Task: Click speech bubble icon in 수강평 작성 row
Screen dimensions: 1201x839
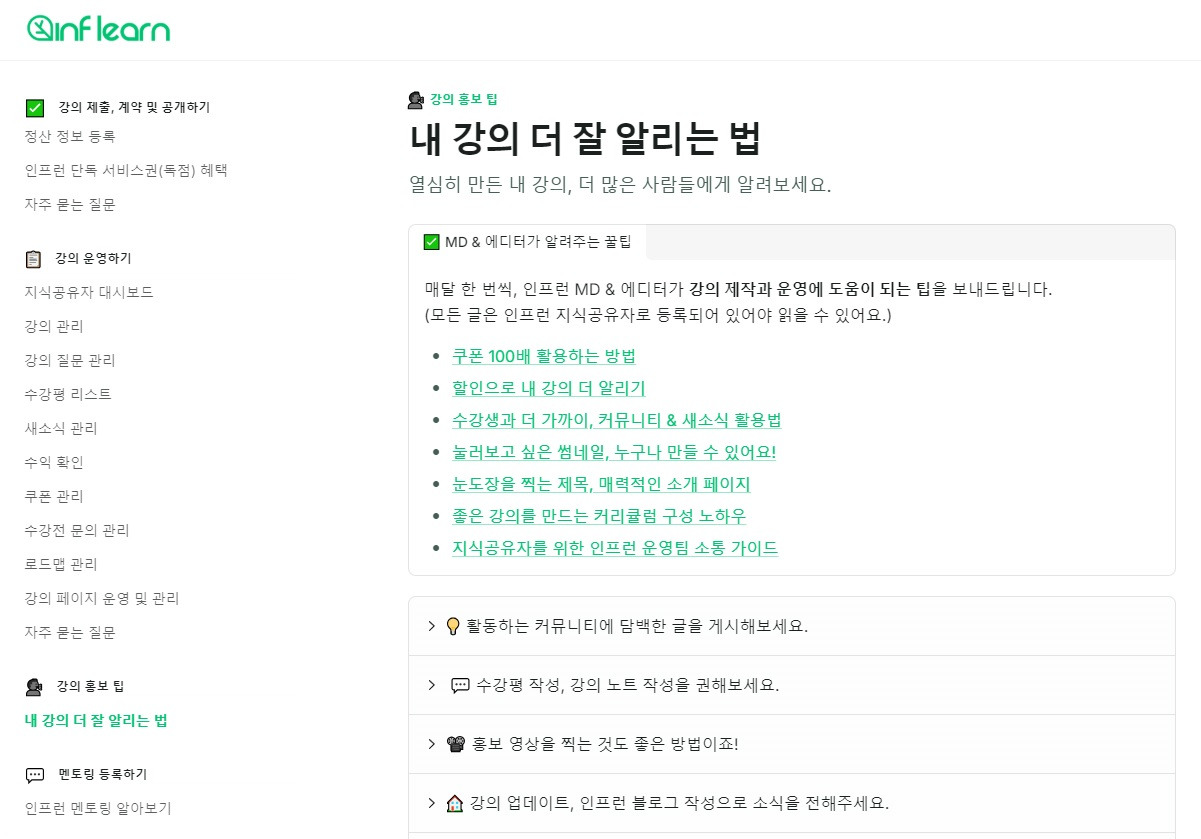Action: pyautogui.click(x=460, y=686)
